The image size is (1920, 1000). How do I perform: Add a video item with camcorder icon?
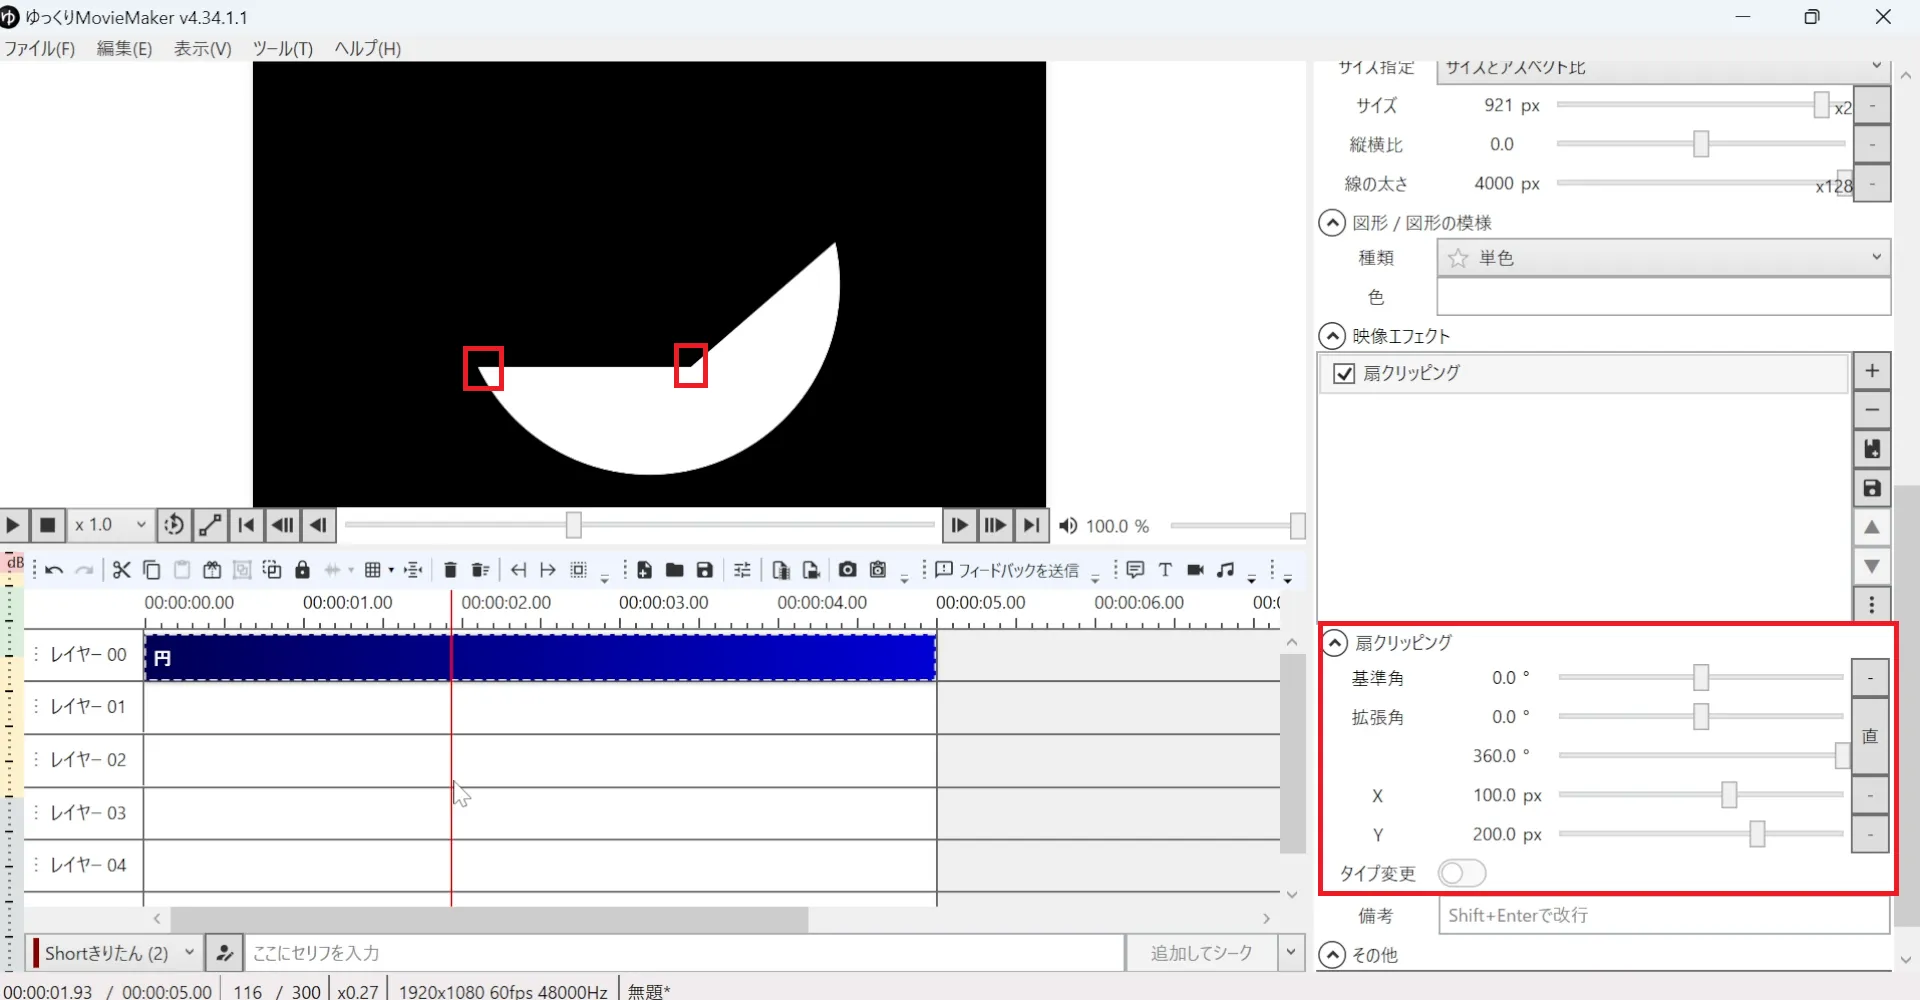click(x=1195, y=570)
